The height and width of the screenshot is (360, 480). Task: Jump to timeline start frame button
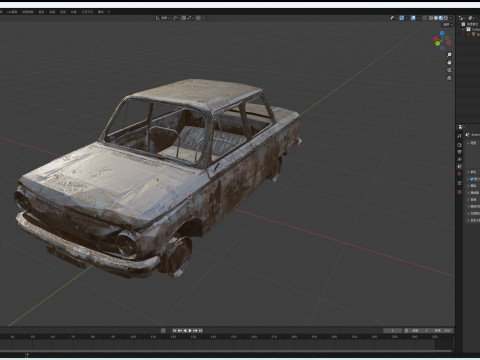click(x=174, y=331)
